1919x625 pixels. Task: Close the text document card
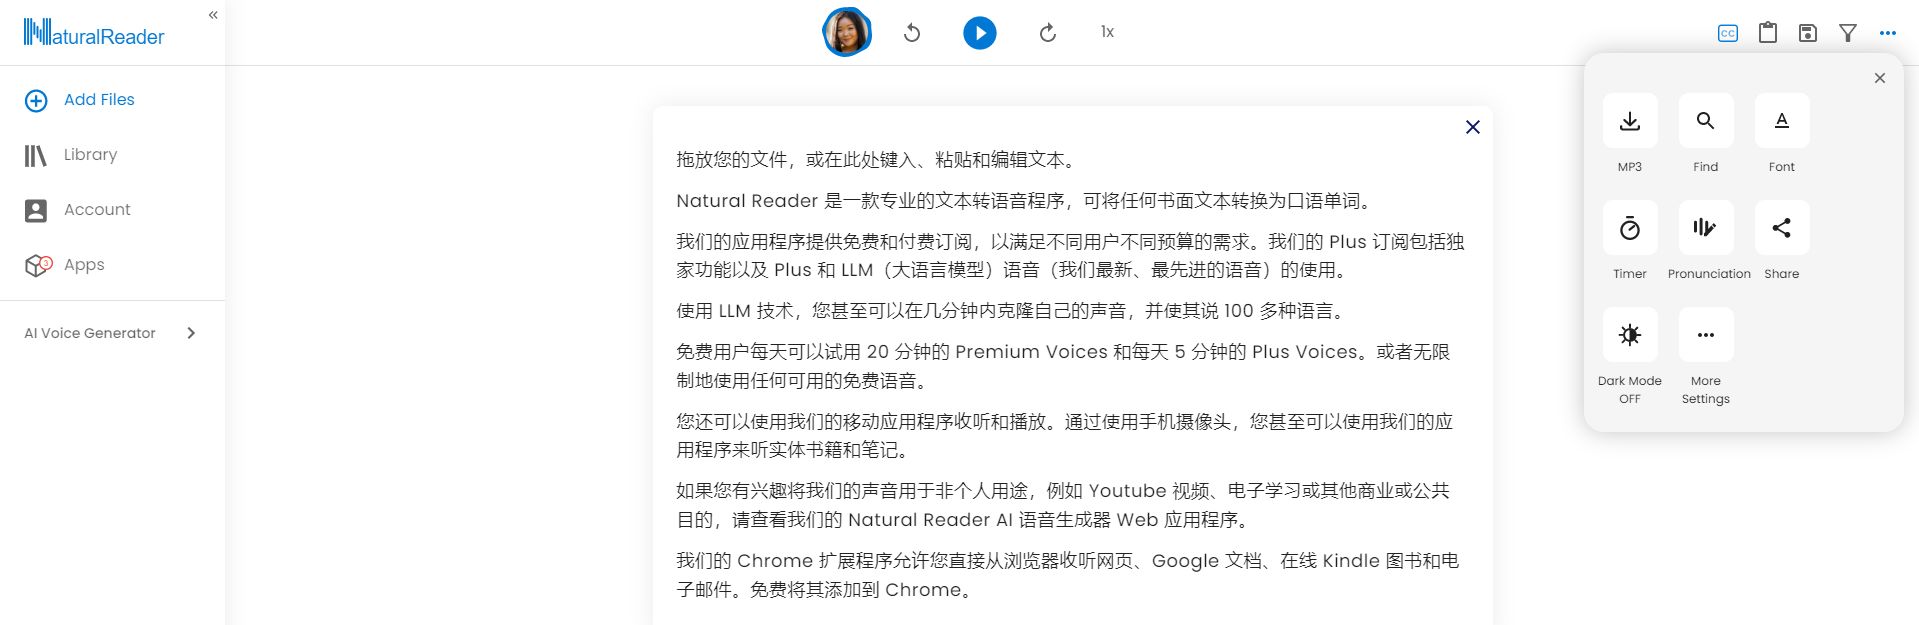1473,127
